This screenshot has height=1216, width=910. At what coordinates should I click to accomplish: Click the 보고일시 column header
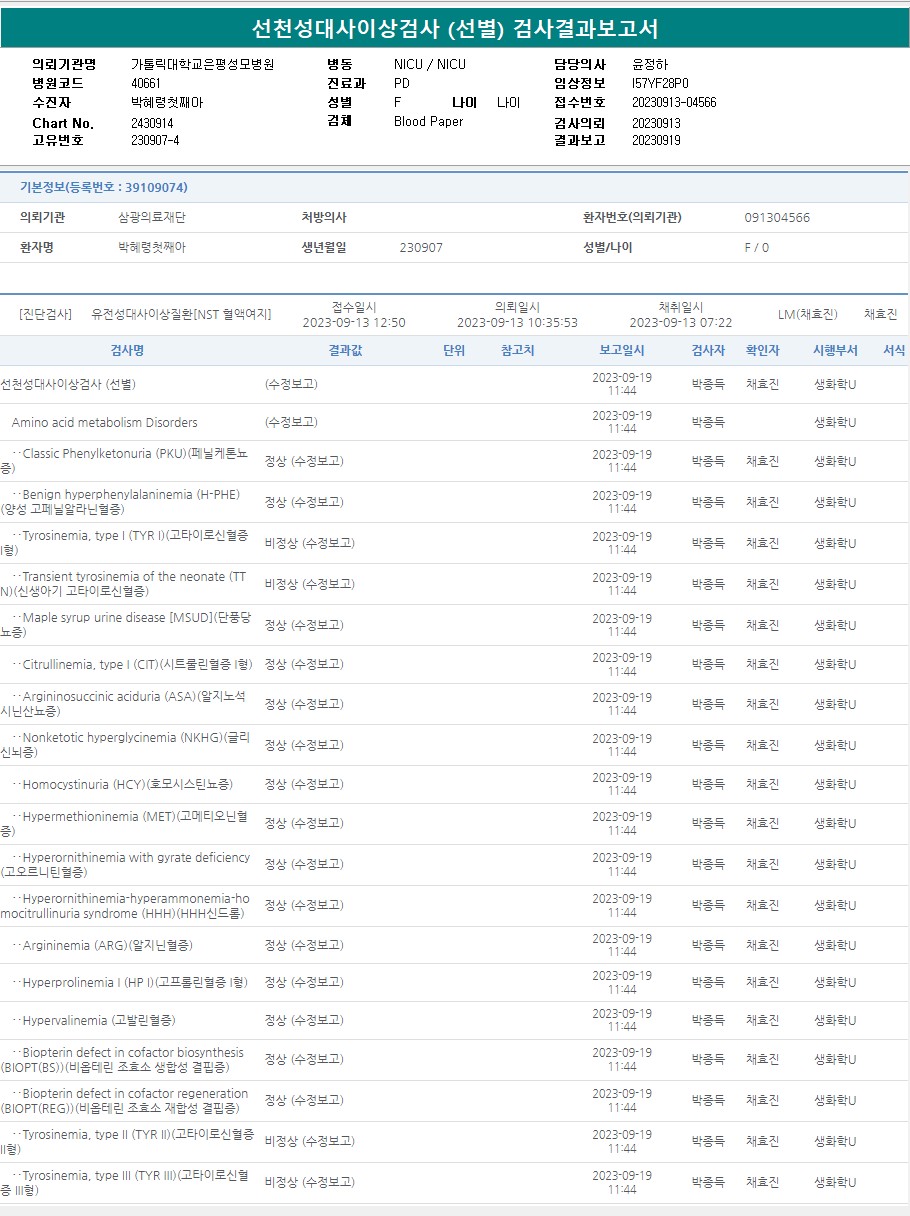[x=621, y=351]
